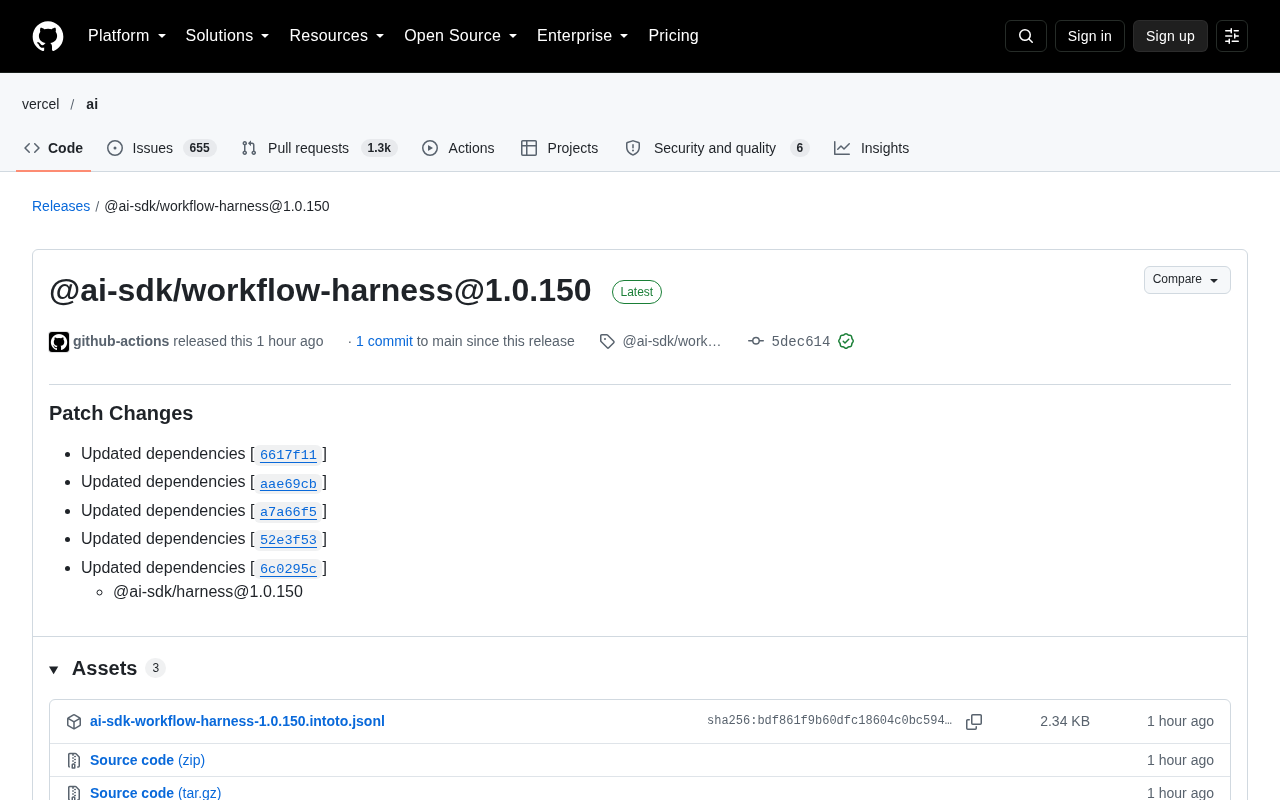1280x800 pixels.
Task: Switch to the Actions tab
Action: (x=458, y=148)
